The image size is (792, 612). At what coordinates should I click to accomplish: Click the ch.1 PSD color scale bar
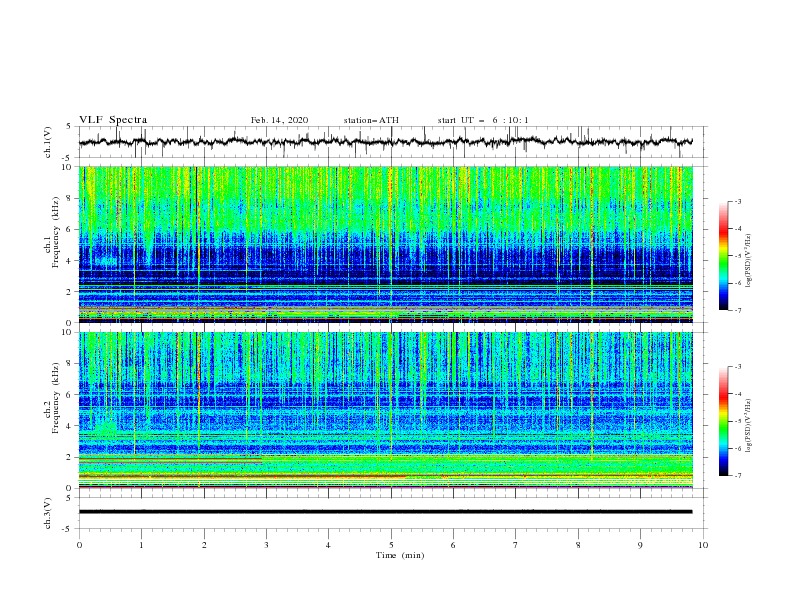click(x=723, y=256)
